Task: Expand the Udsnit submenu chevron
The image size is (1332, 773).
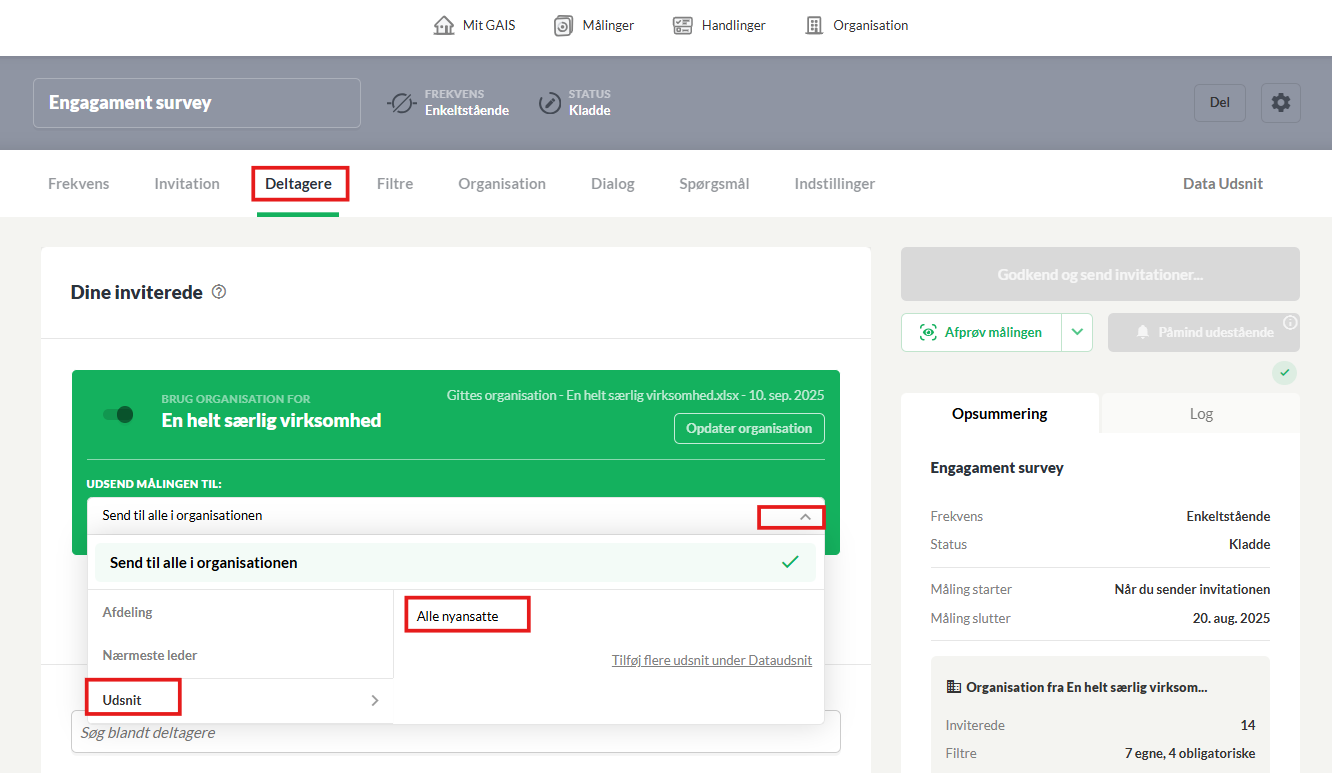Action: [x=375, y=700]
